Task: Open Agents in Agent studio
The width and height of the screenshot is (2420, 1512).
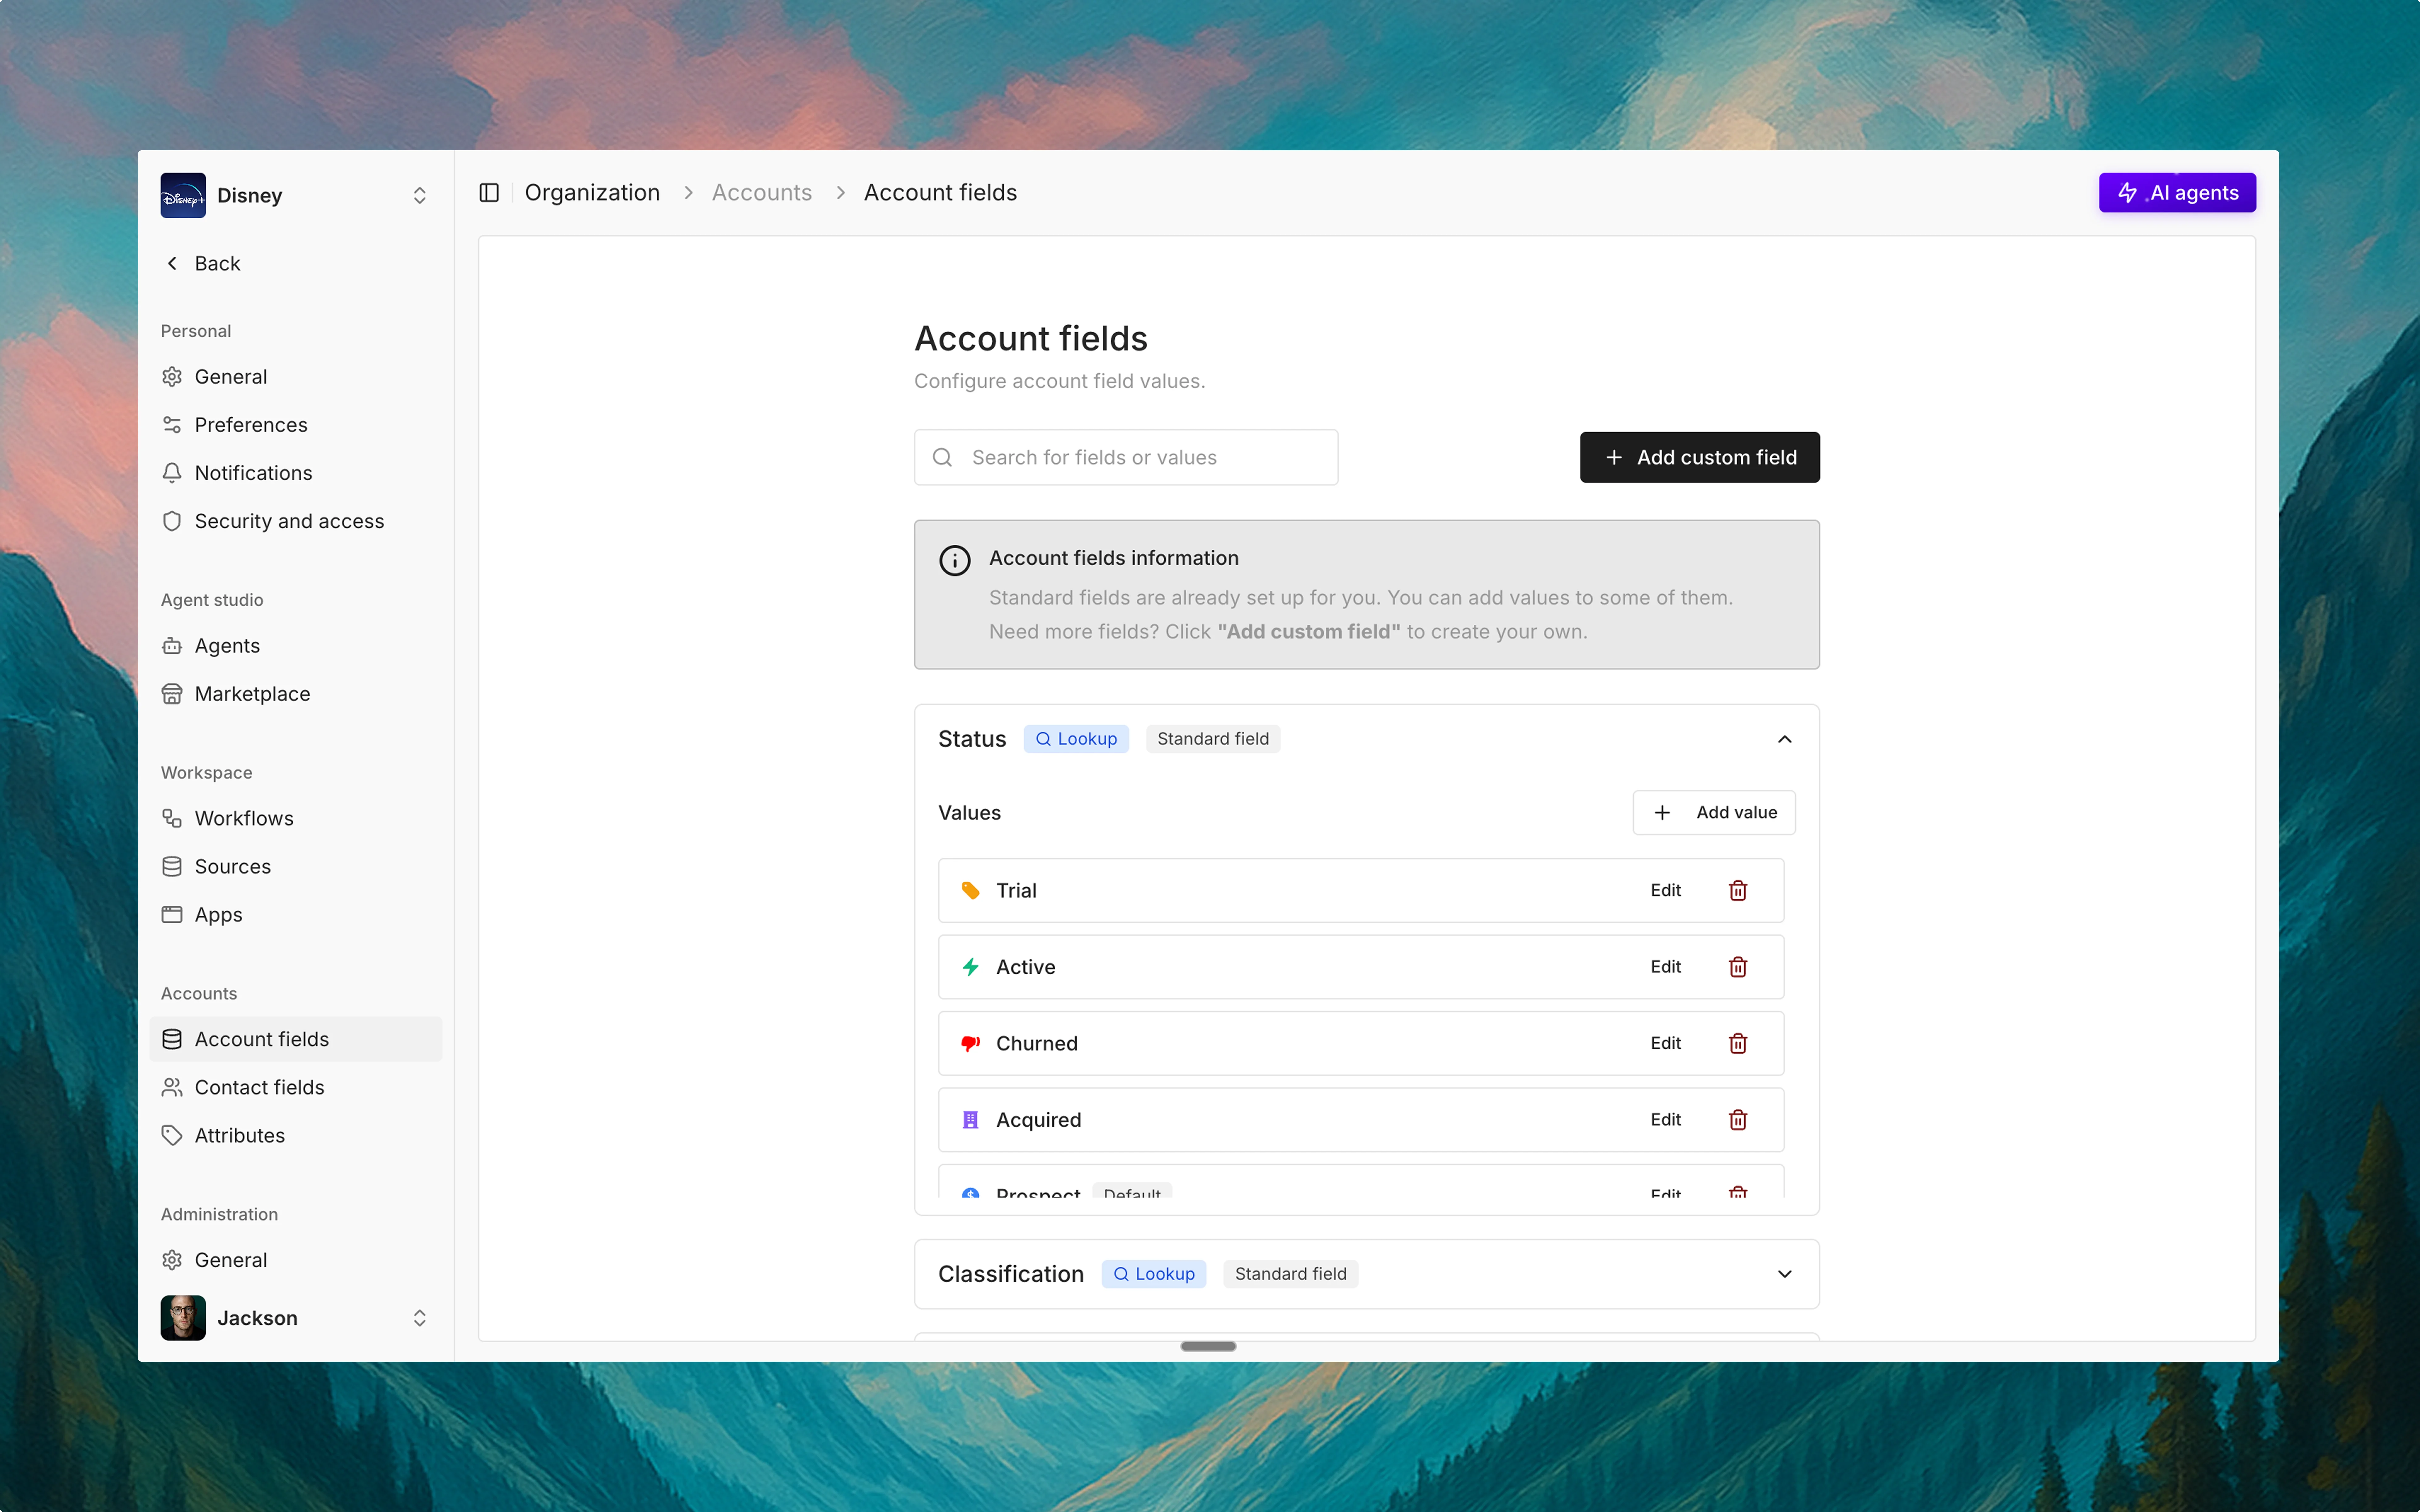Action: 296,646
